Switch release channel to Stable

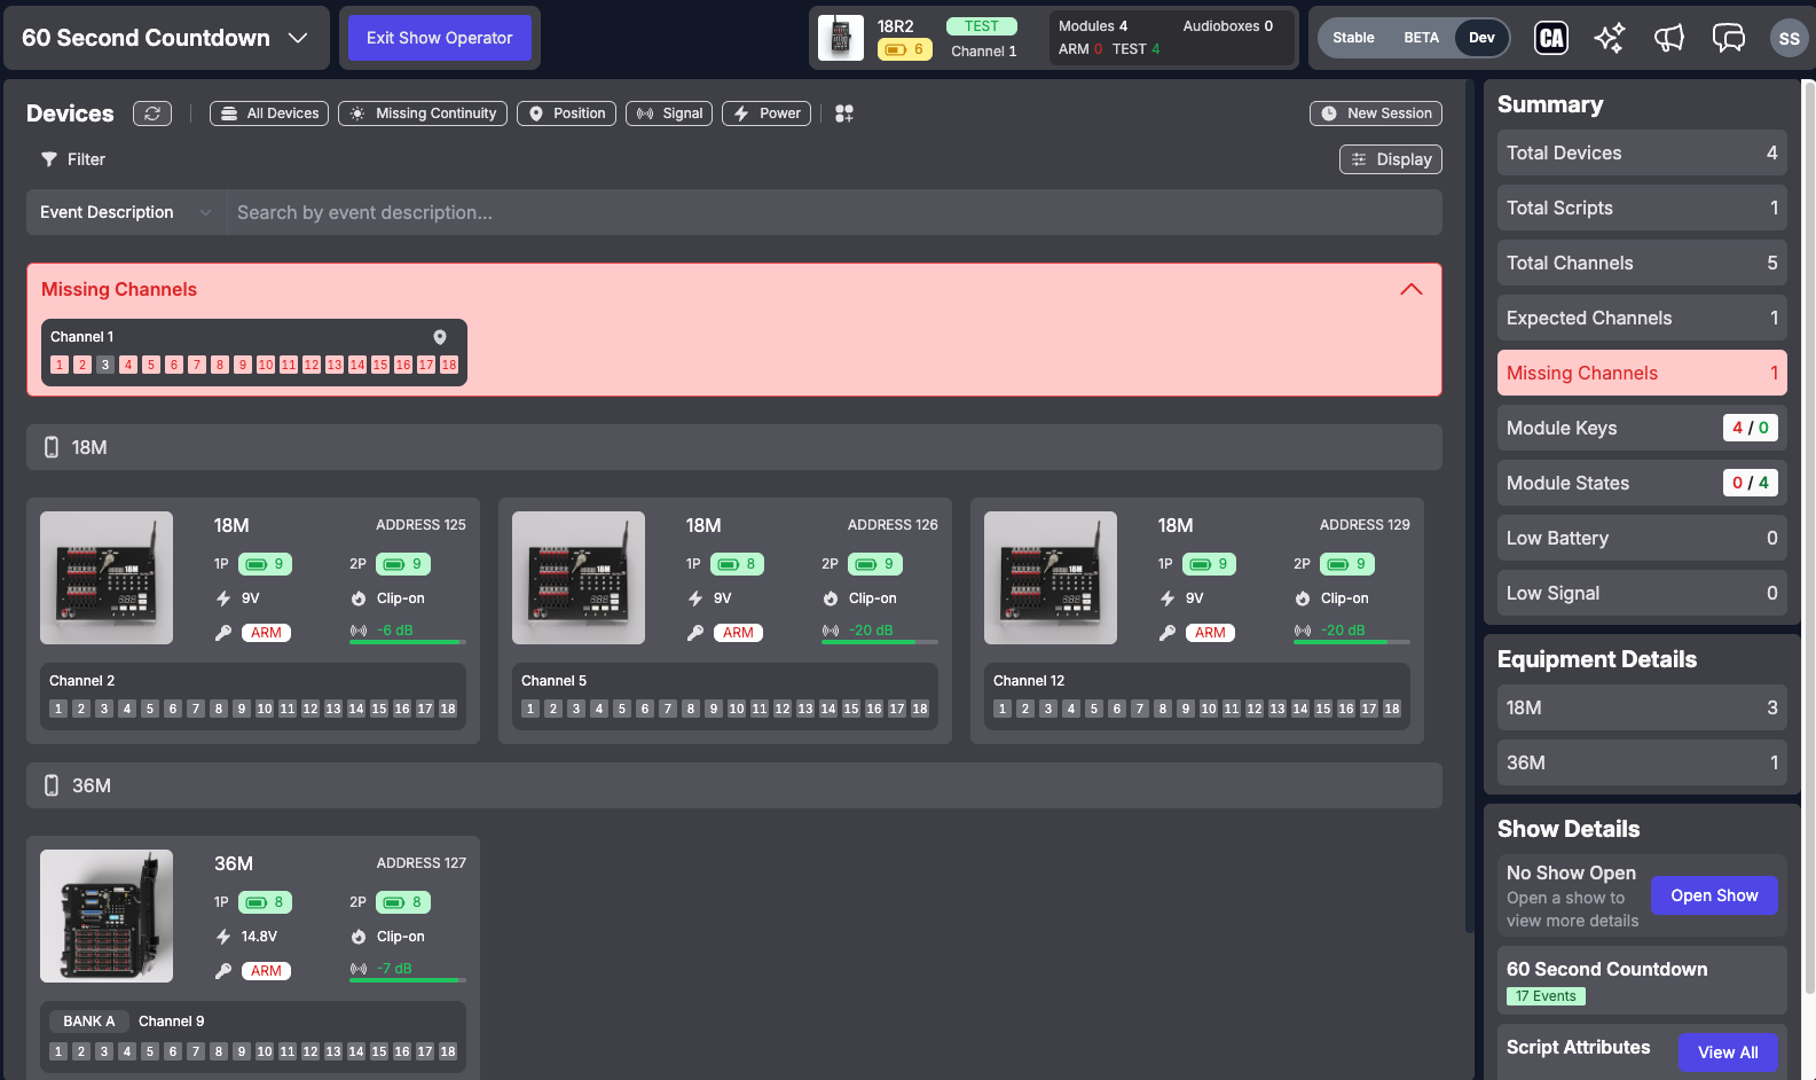click(1353, 38)
